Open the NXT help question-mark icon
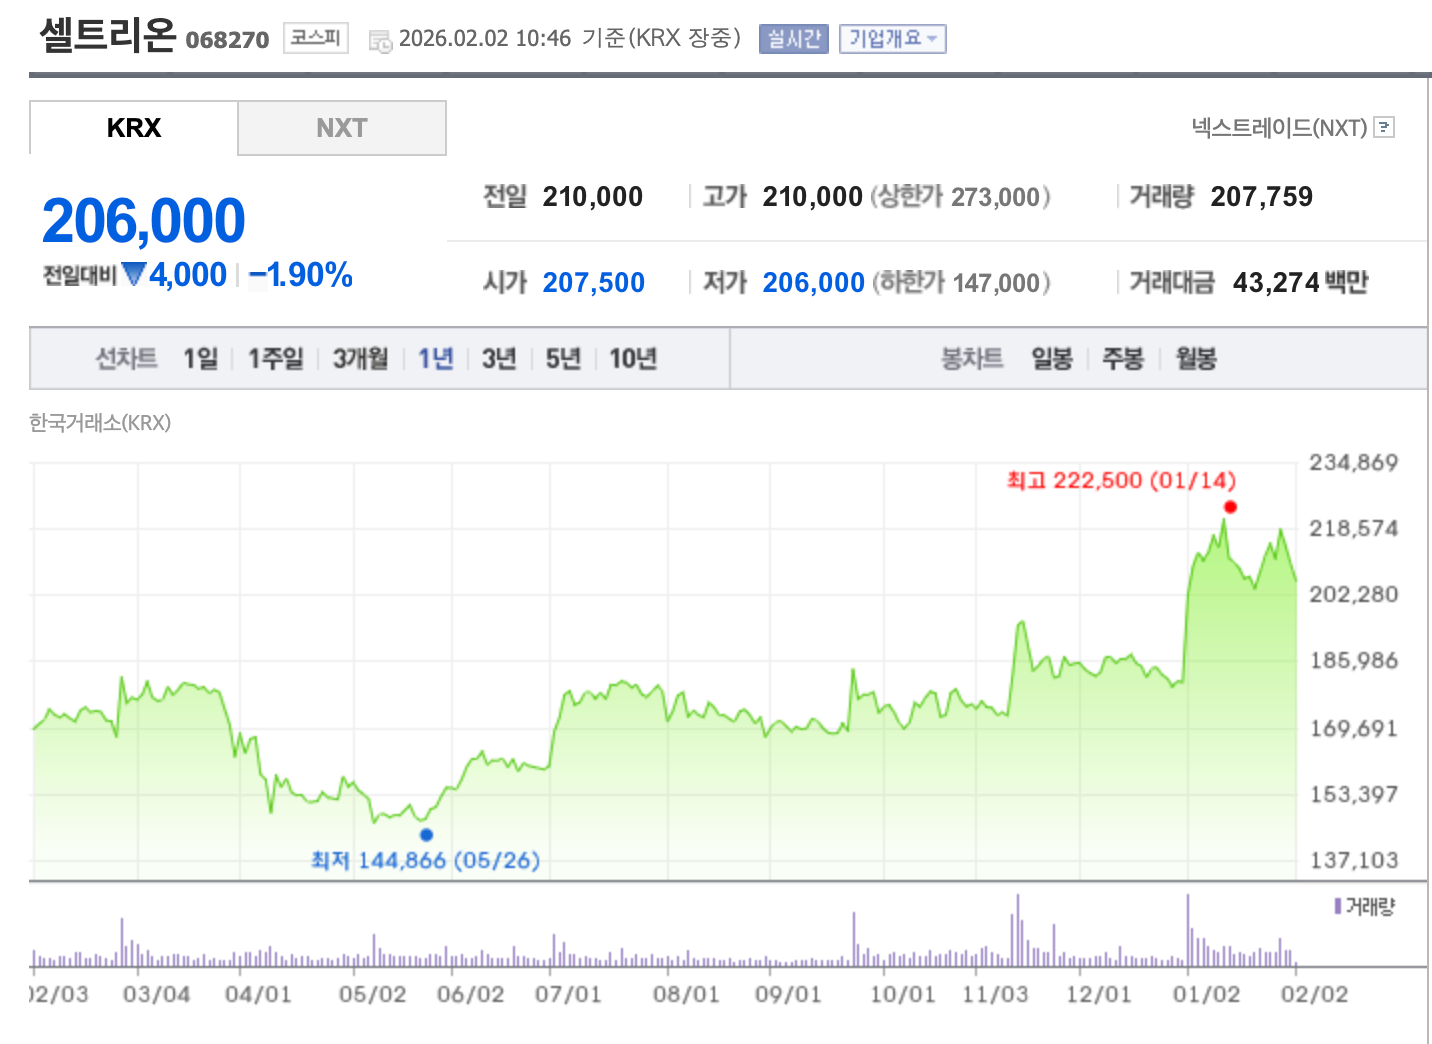The width and height of the screenshot is (1432, 1044). point(1384,127)
